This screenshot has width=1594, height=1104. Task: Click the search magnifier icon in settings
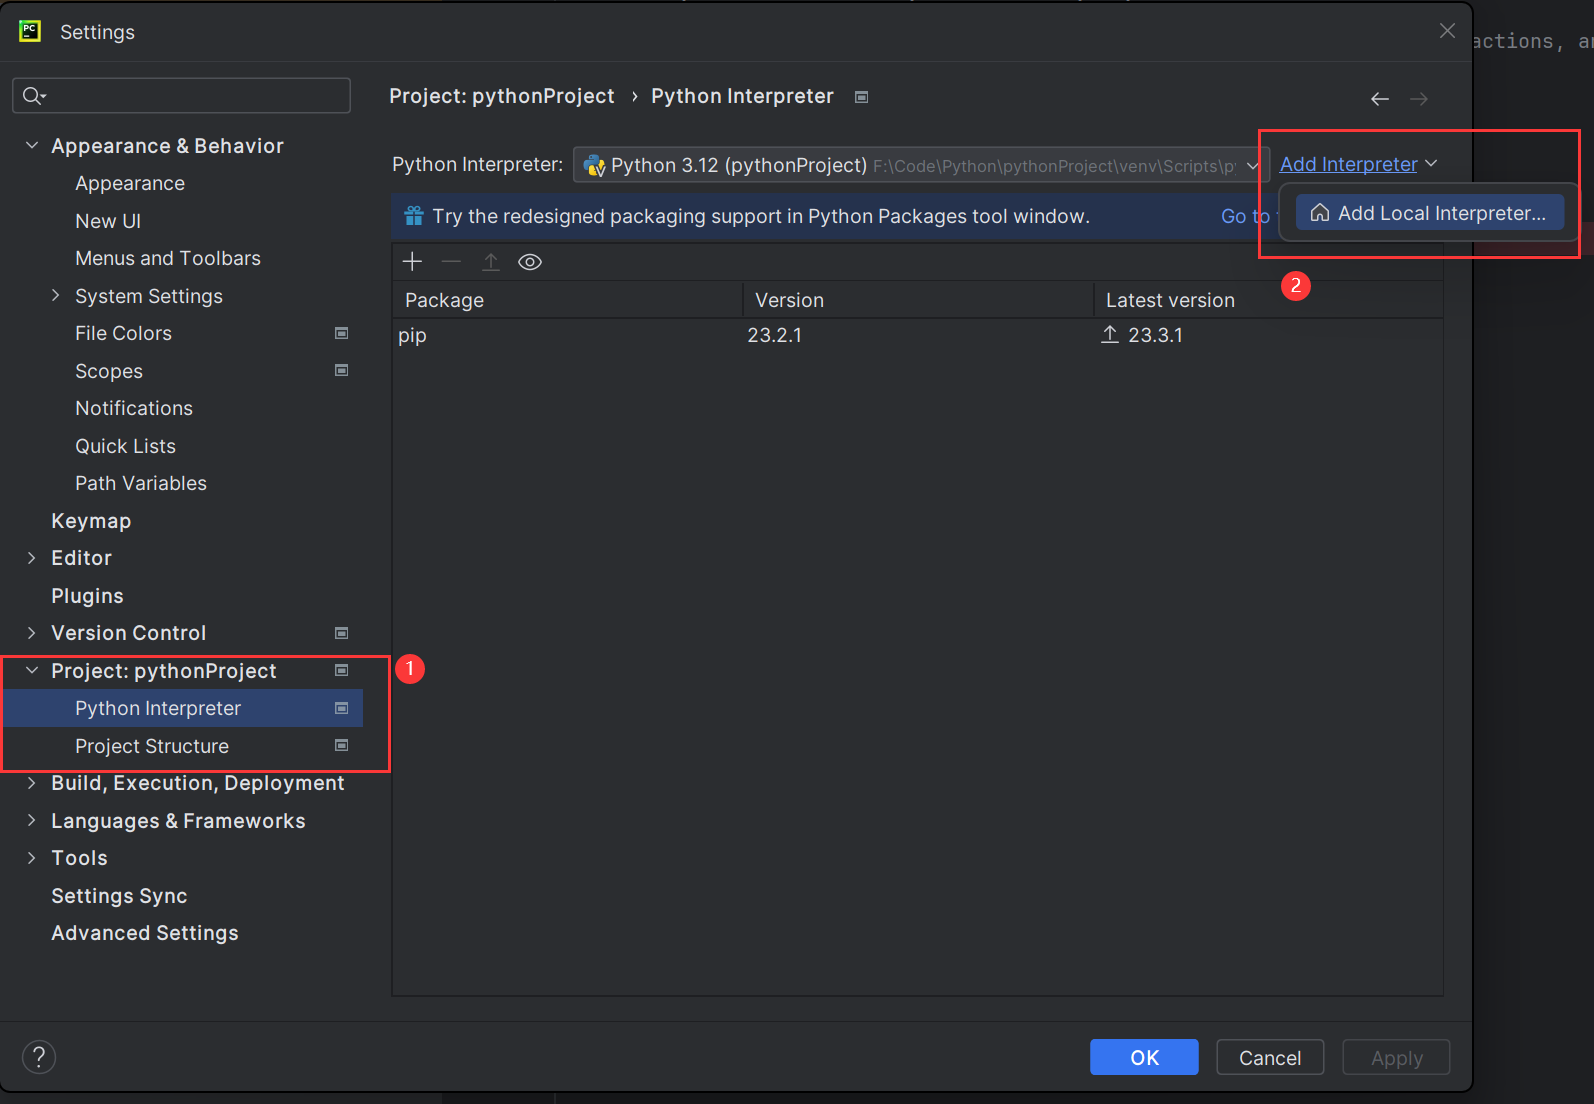34,96
